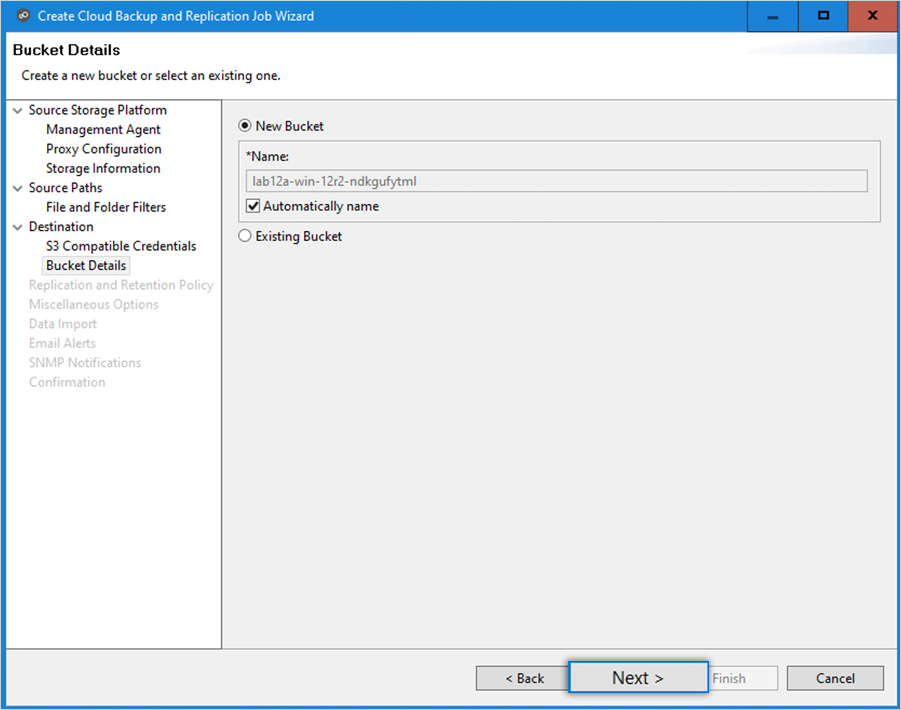Open File and Folder Filters step

[x=106, y=207]
